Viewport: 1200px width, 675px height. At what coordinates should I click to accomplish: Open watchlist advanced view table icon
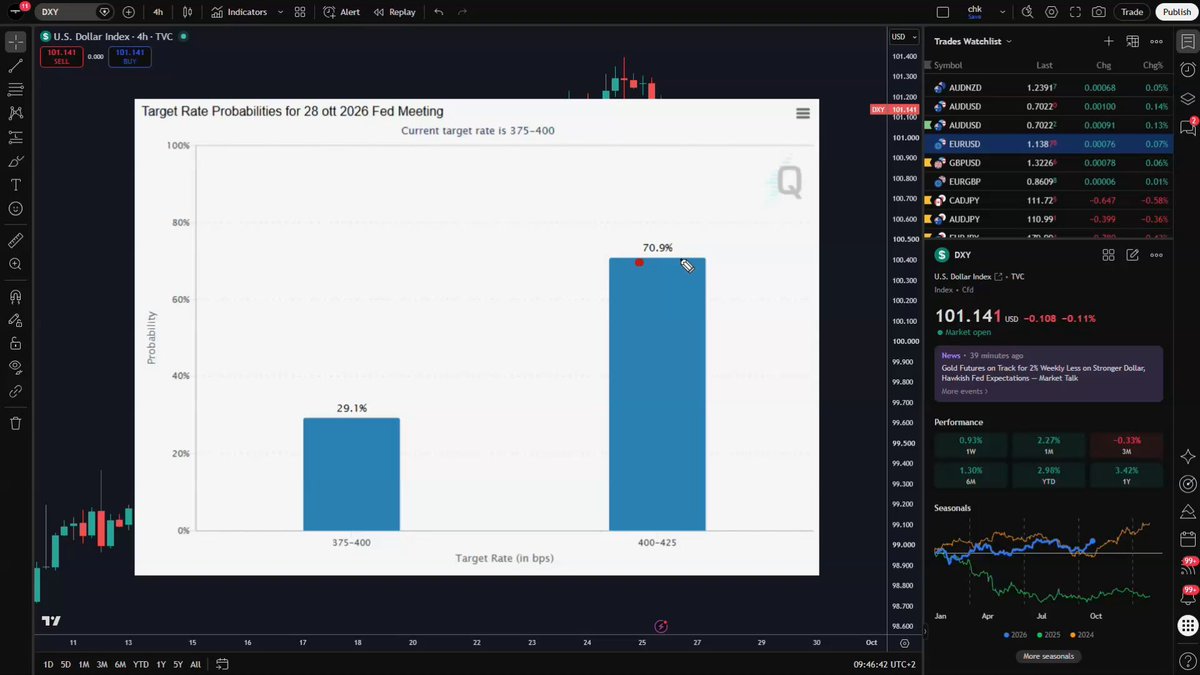click(x=1133, y=41)
